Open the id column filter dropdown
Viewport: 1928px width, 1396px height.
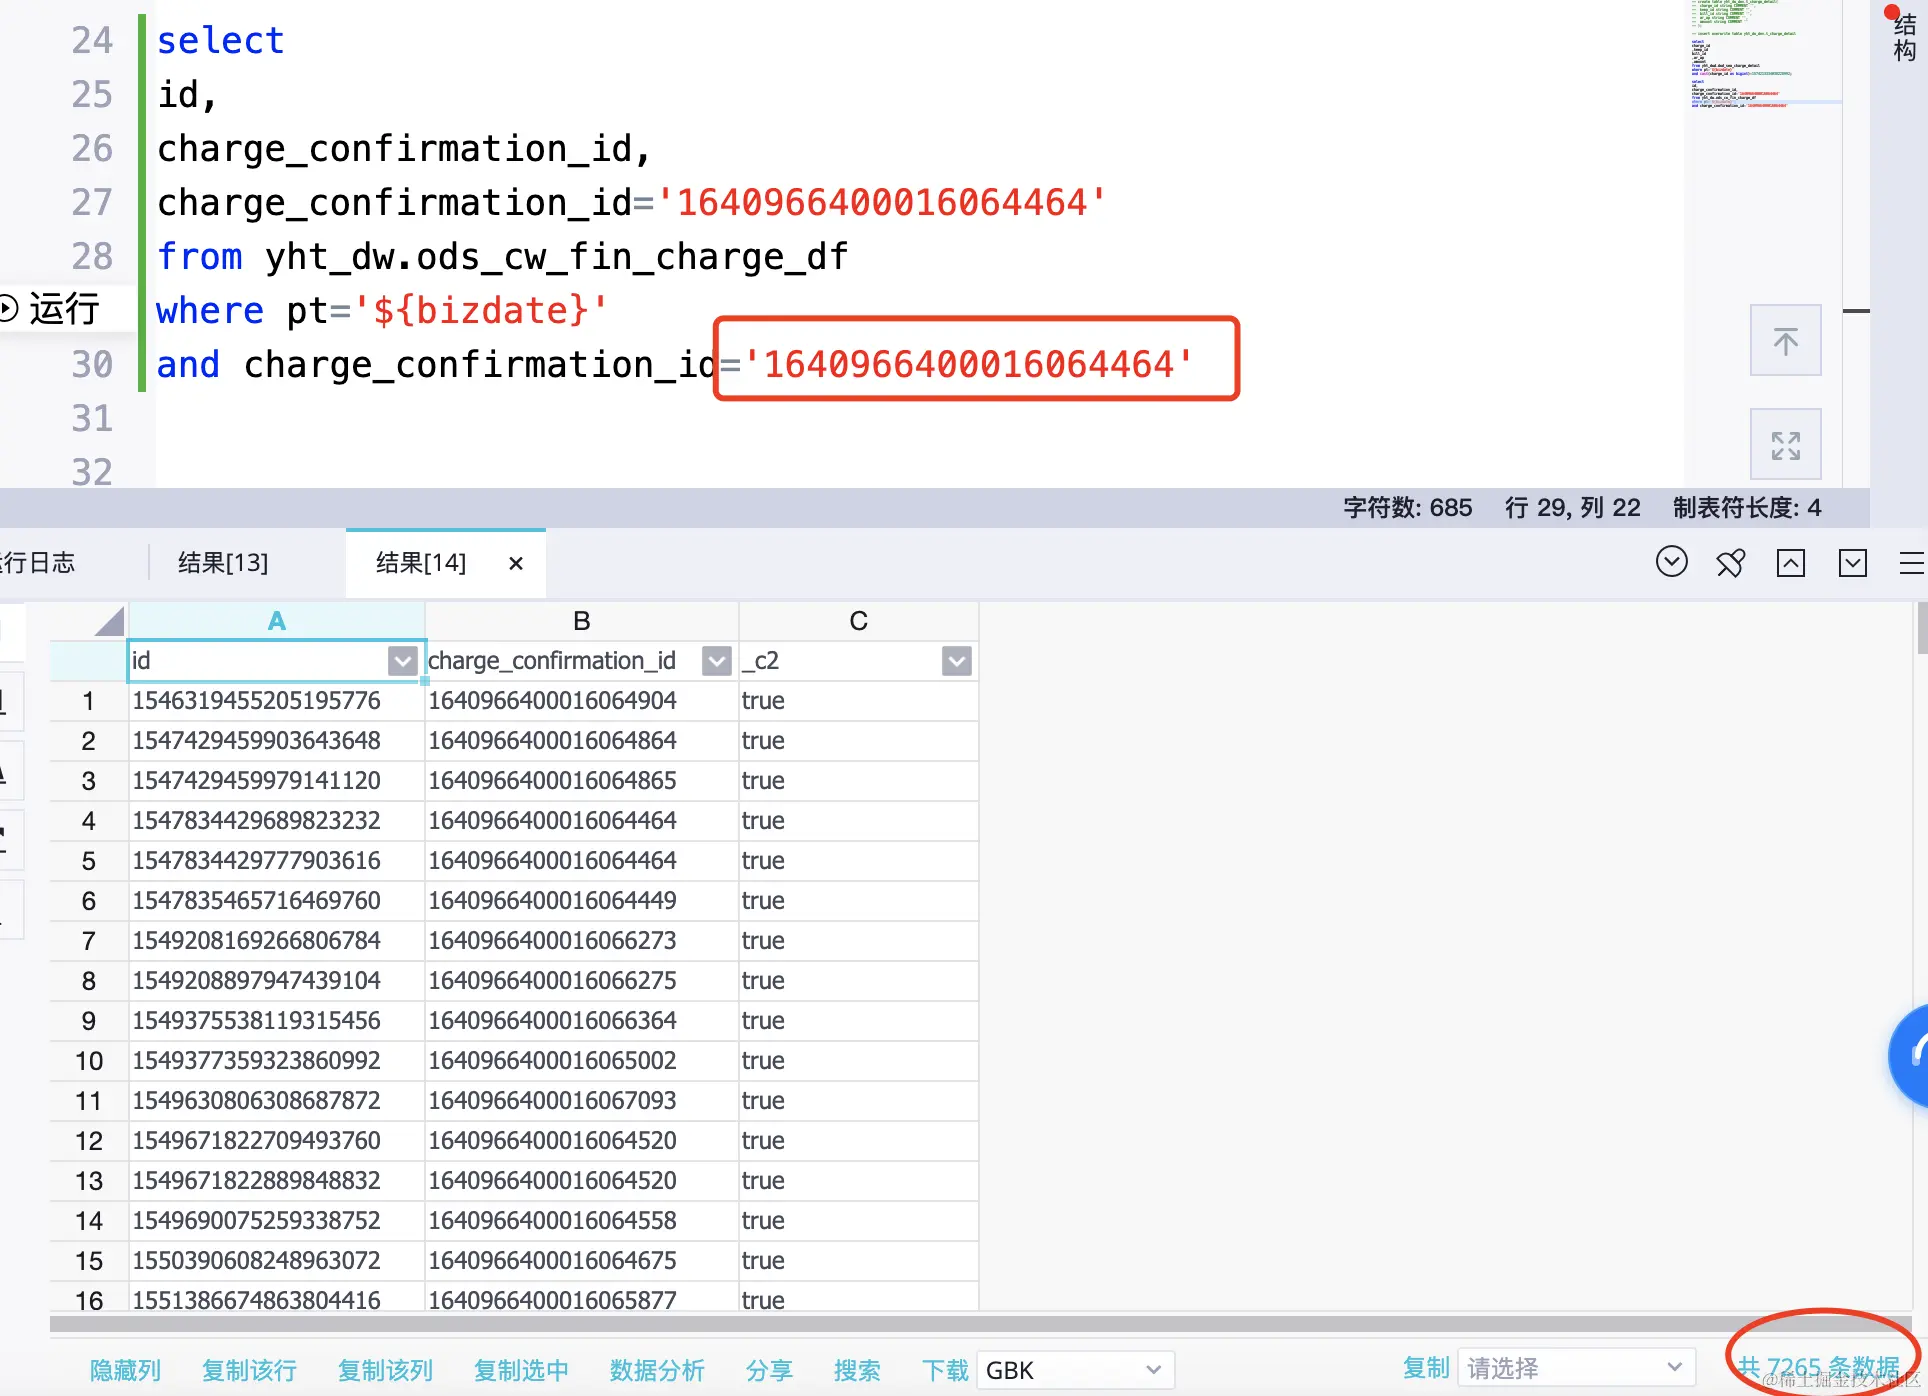coord(402,661)
